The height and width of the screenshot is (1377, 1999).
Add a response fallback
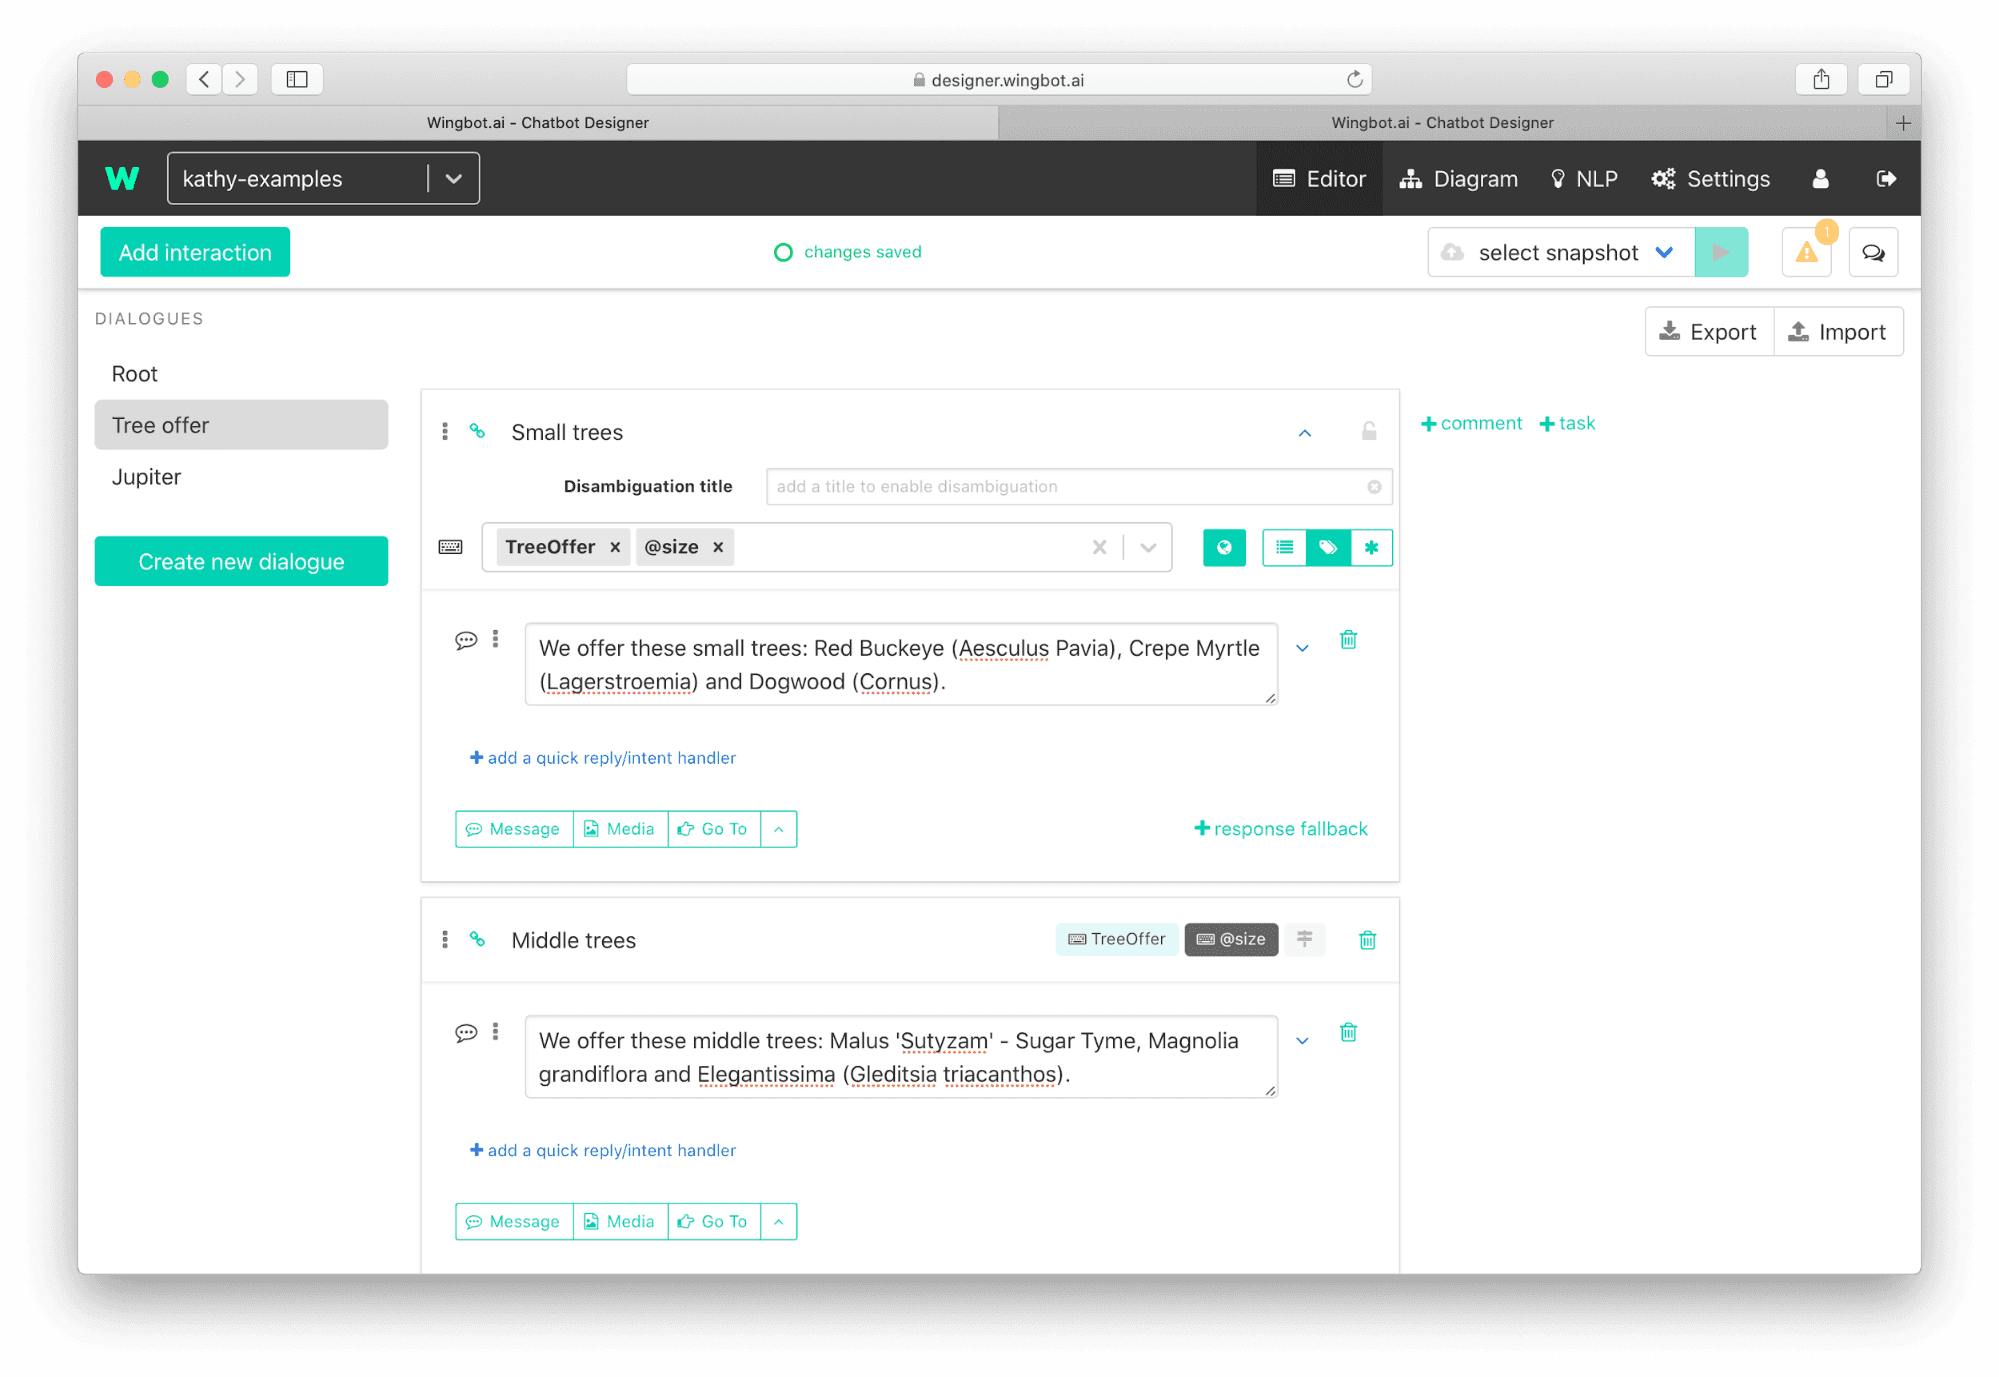coord(1280,829)
